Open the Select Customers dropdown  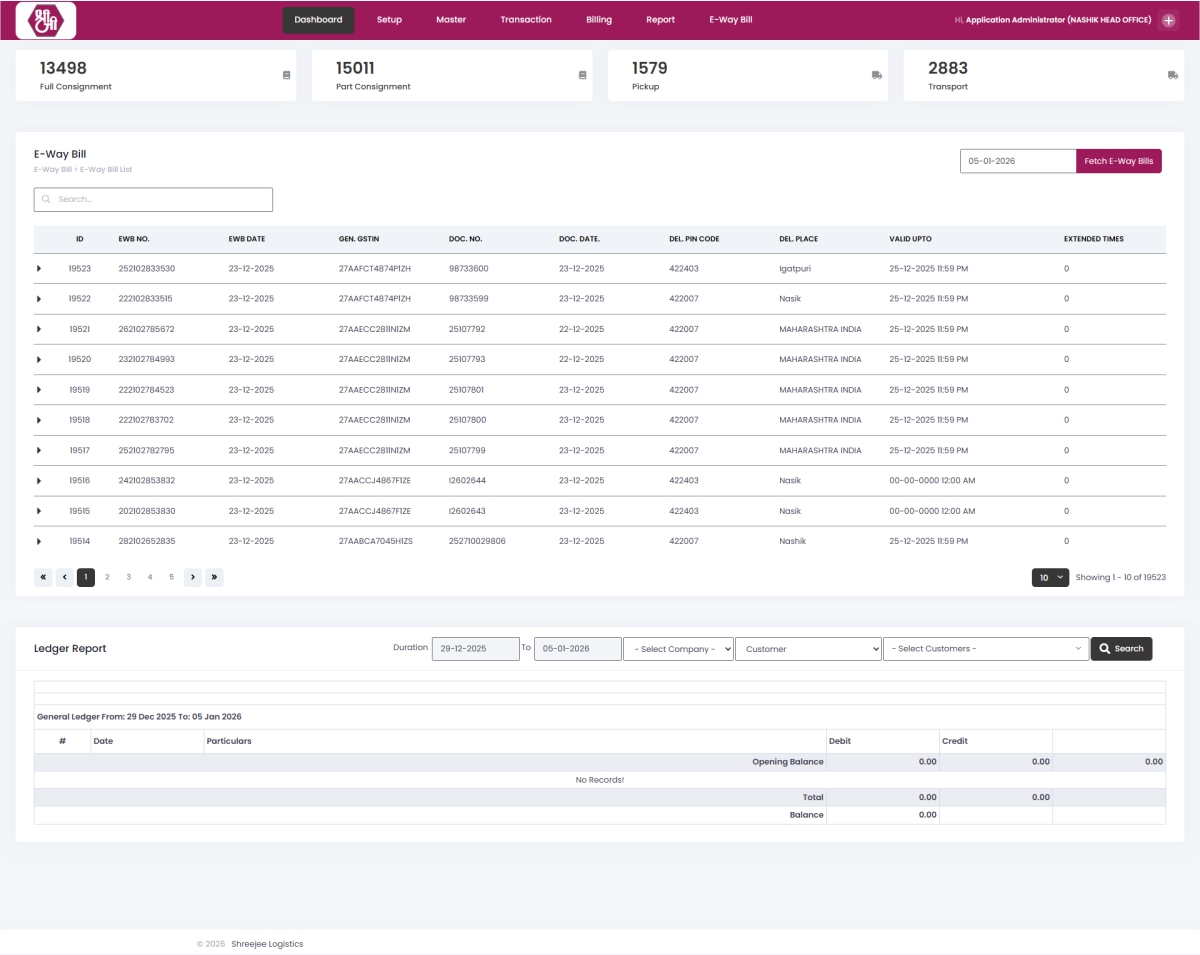pos(985,649)
